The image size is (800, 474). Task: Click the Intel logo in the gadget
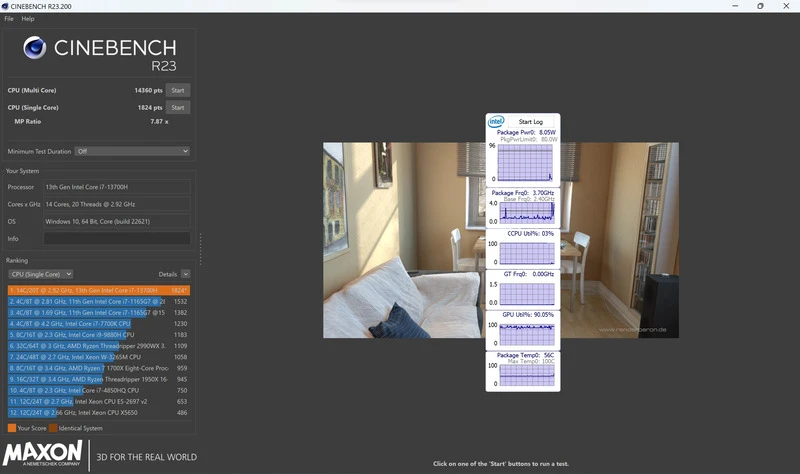(x=496, y=121)
